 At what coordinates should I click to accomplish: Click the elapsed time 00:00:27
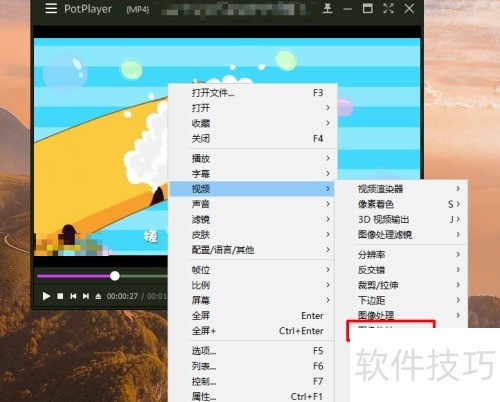point(122,296)
